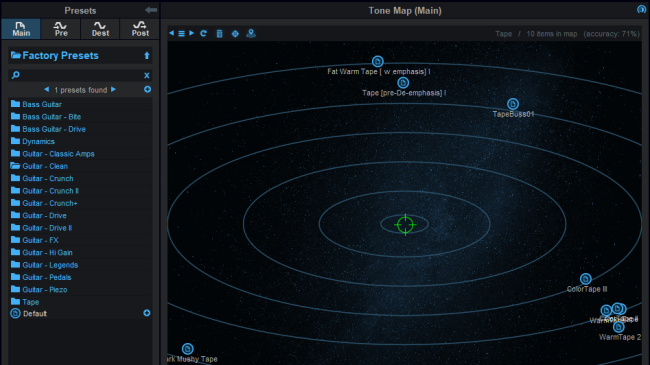Click the top-right tone map corner icon
The image size is (650, 365).
pyautogui.click(x=641, y=10)
